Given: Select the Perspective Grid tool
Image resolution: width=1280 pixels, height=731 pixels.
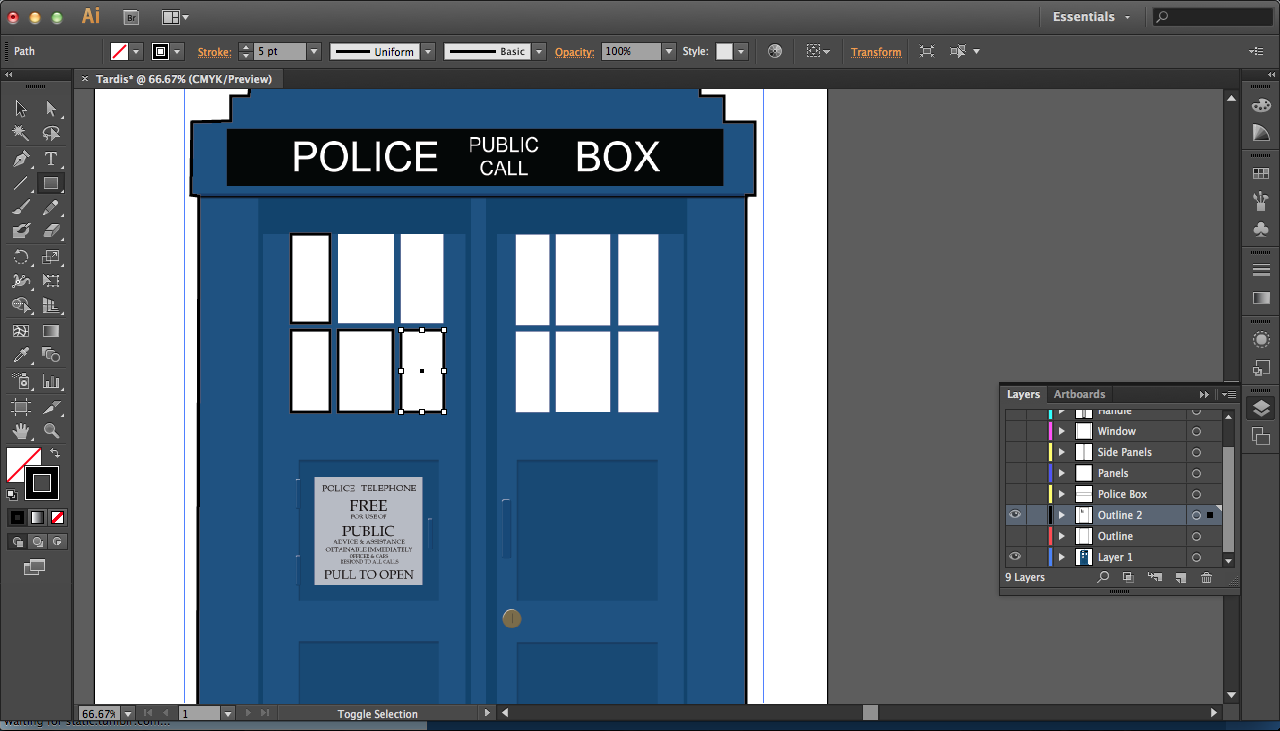Looking at the screenshot, I should click(x=52, y=306).
